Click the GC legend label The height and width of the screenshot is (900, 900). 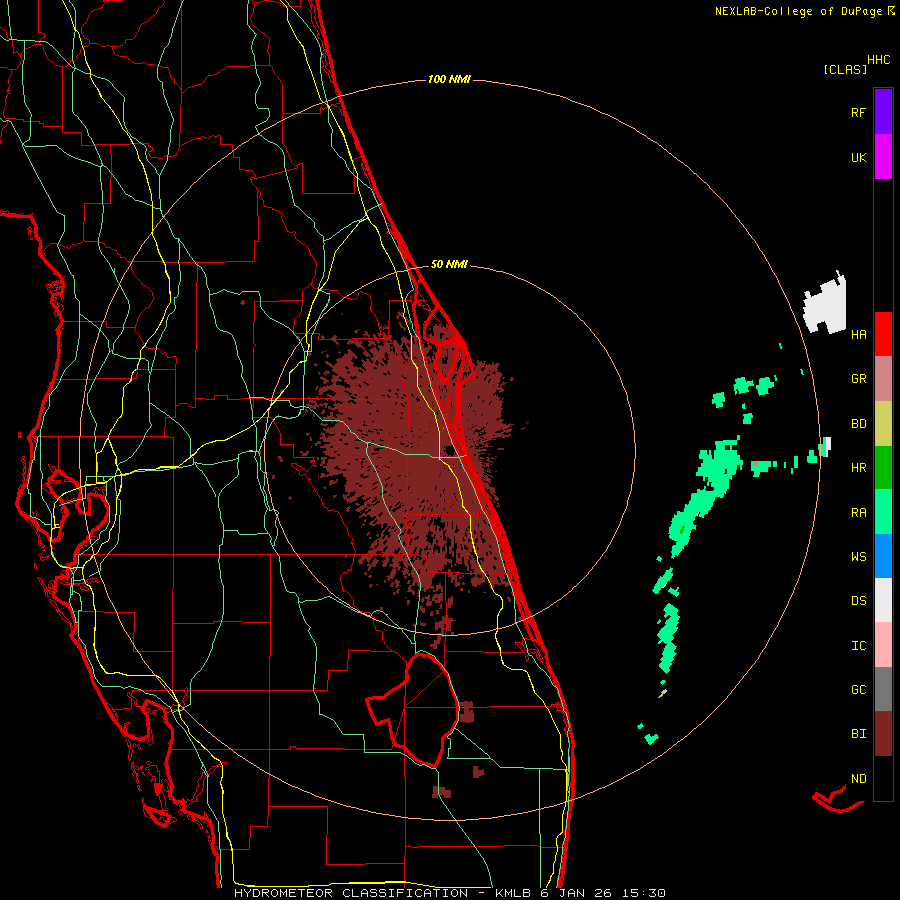click(858, 690)
